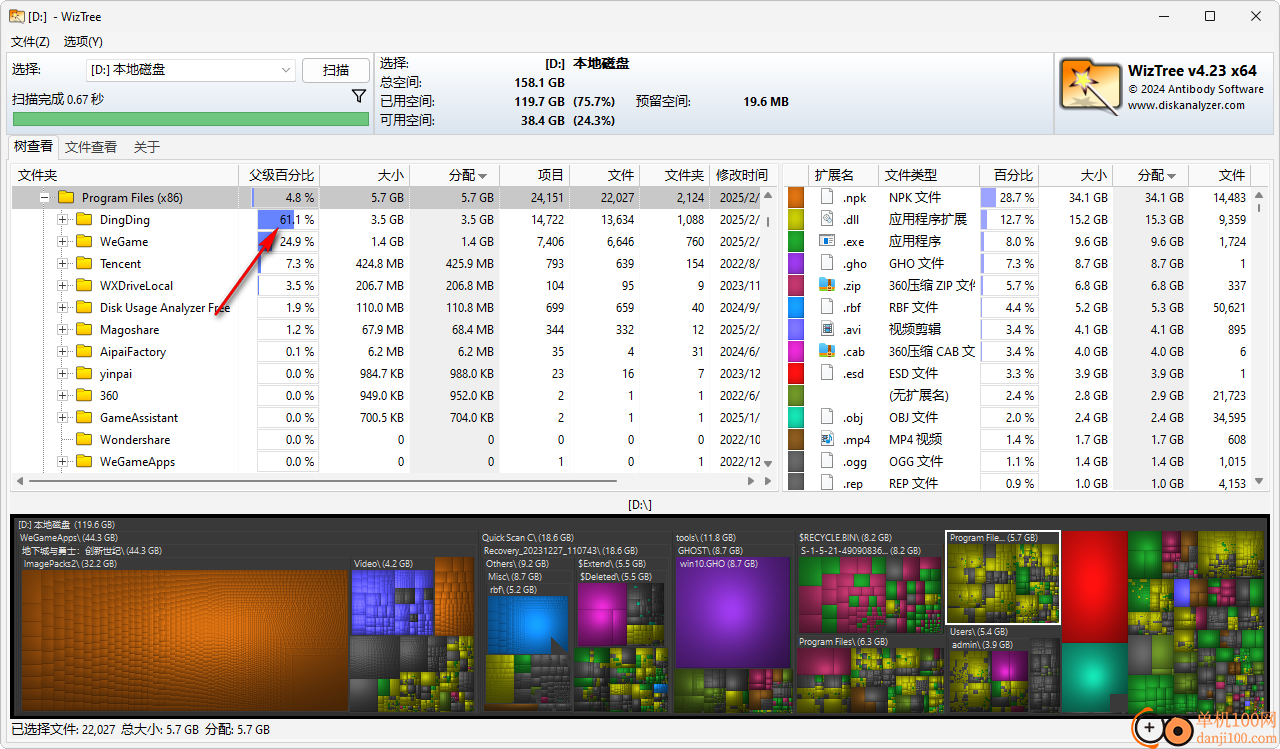The image size is (1280, 749).
Task: Click the .exe file type icon
Action: (827, 241)
